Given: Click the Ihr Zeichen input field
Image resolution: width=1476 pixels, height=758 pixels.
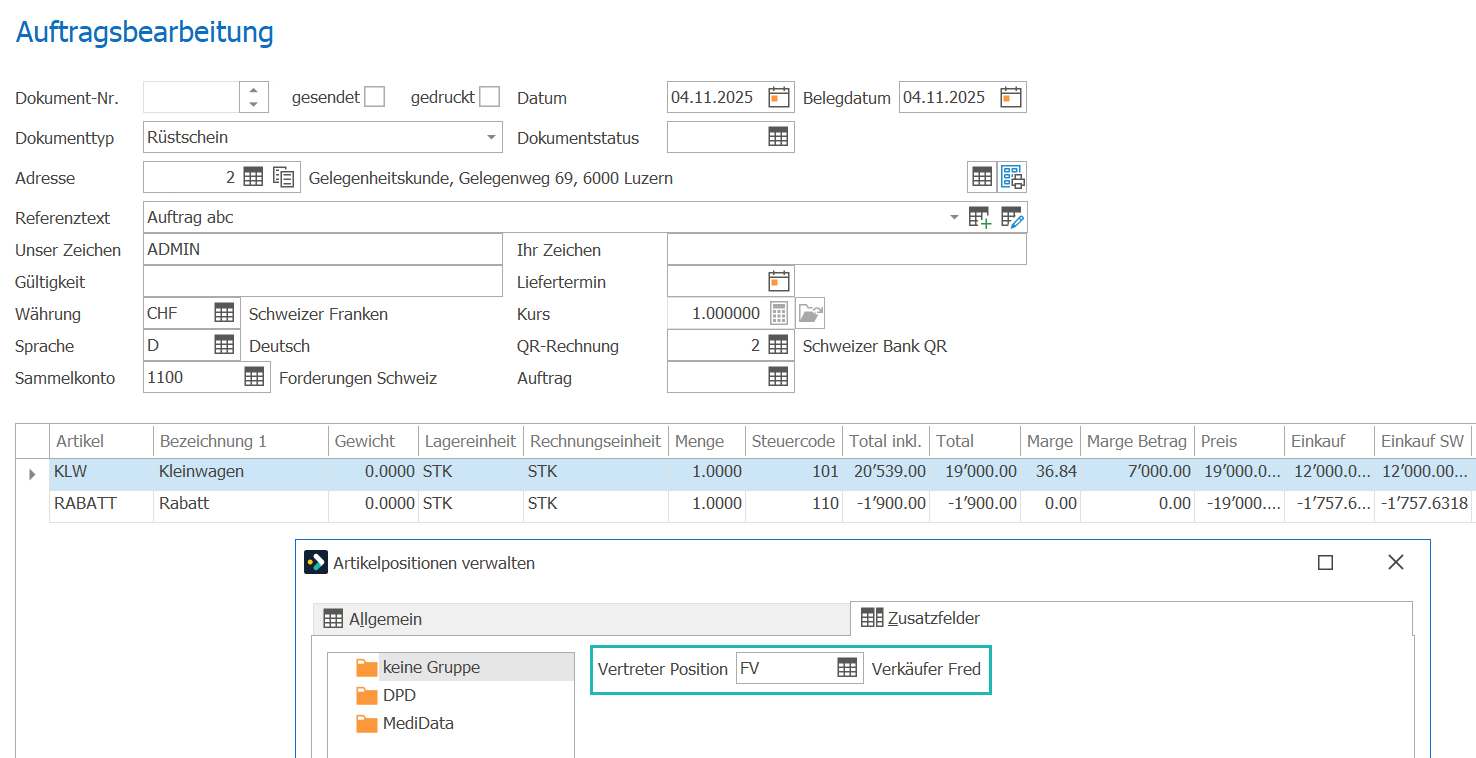Looking at the screenshot, I should coord(847,249).
